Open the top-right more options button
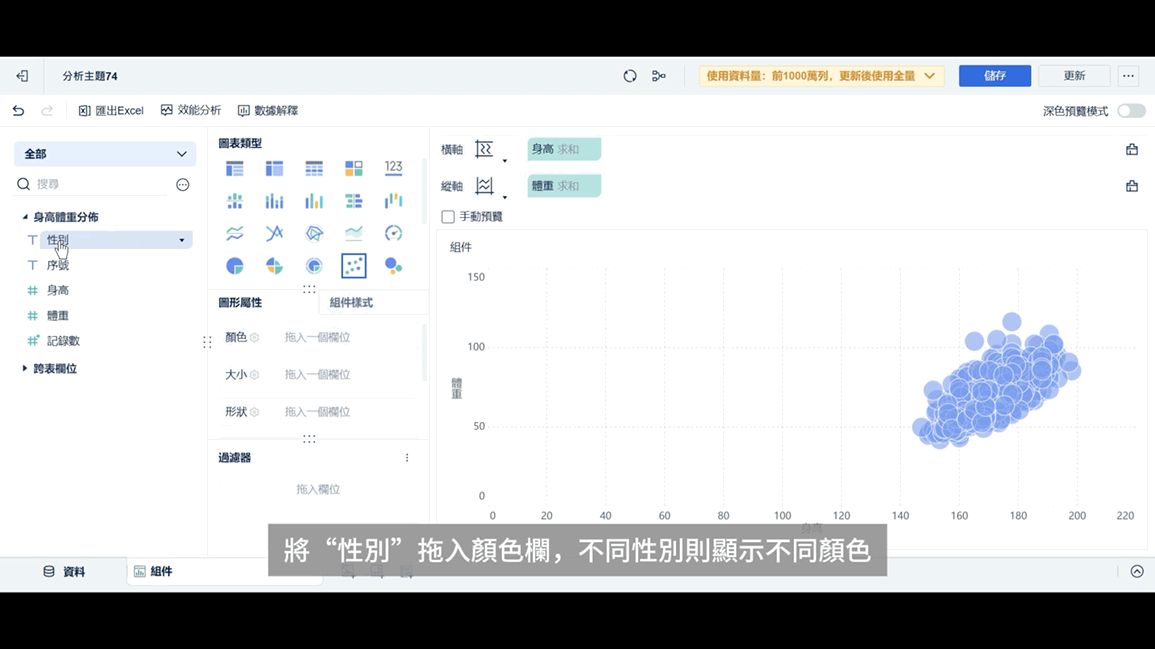 point(1128,76)
